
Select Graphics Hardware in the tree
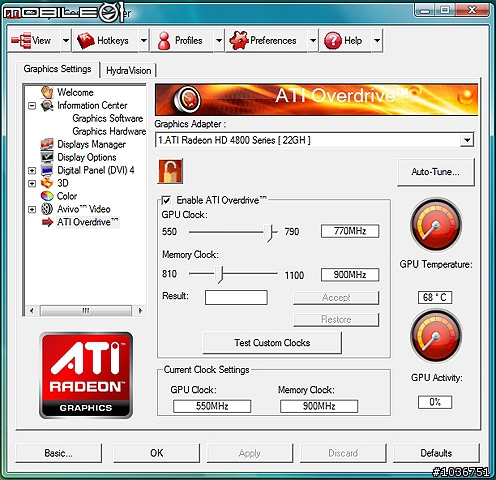point(109,131)
